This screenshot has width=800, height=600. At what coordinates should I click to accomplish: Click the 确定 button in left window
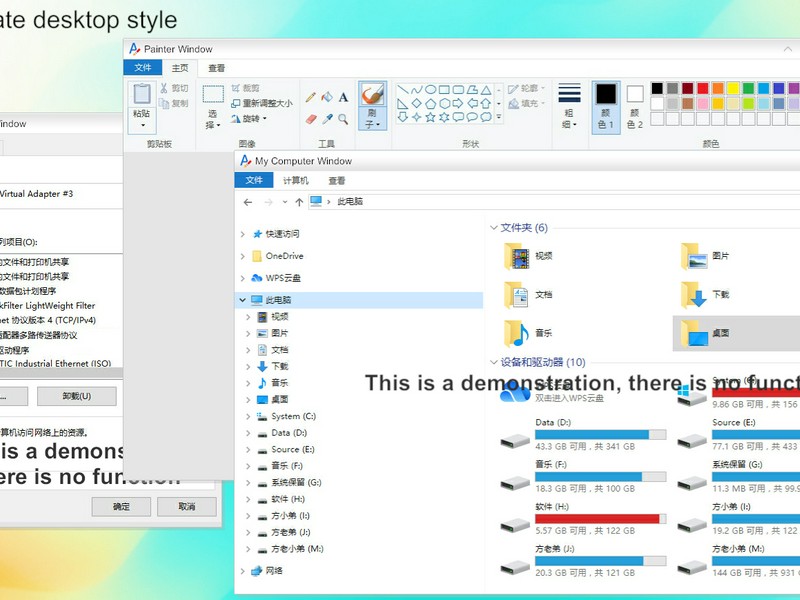(x=121, y=507)
